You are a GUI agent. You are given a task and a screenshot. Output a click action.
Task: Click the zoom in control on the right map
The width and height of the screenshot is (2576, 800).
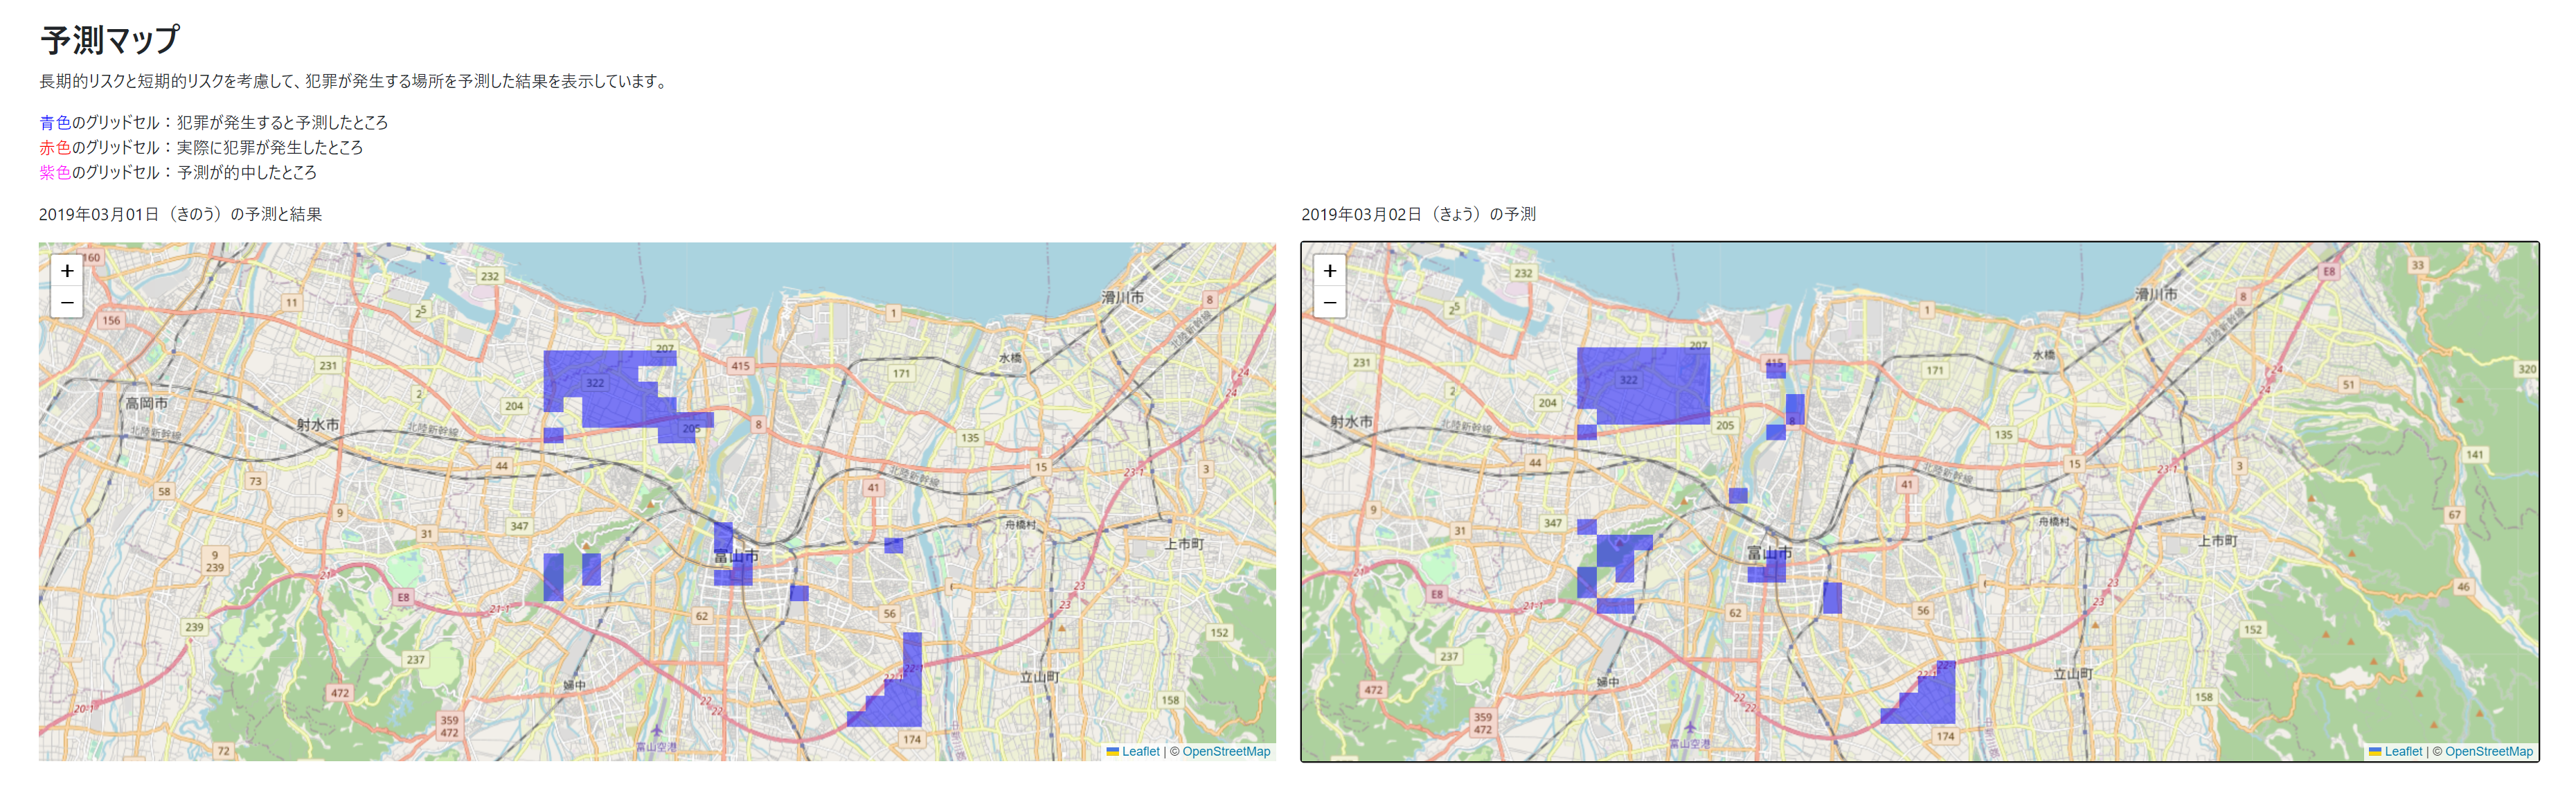pyautogui.click(x=1330, y=271)
